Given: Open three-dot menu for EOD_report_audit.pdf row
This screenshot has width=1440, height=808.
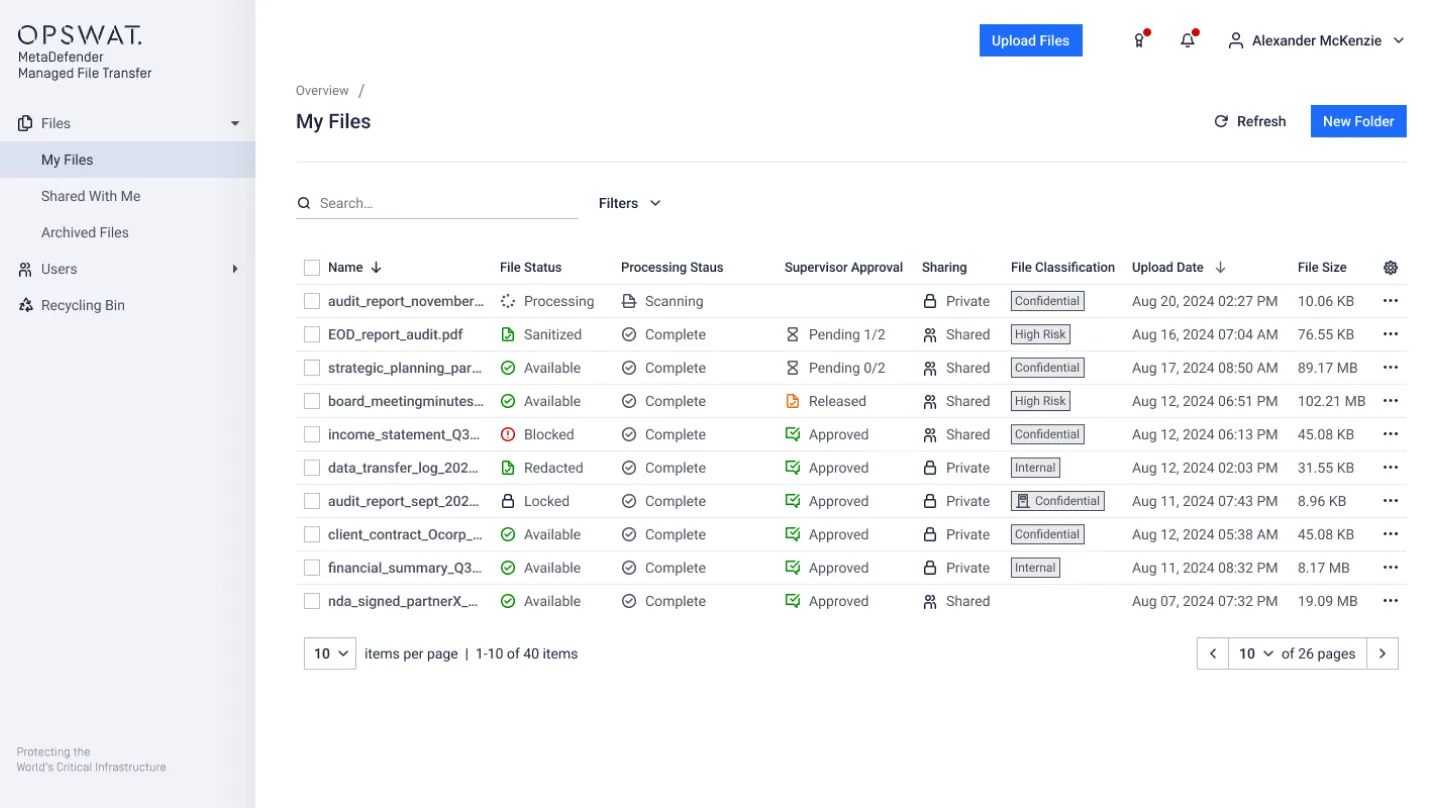Looking at the screenshot, I should [1390, 335].
